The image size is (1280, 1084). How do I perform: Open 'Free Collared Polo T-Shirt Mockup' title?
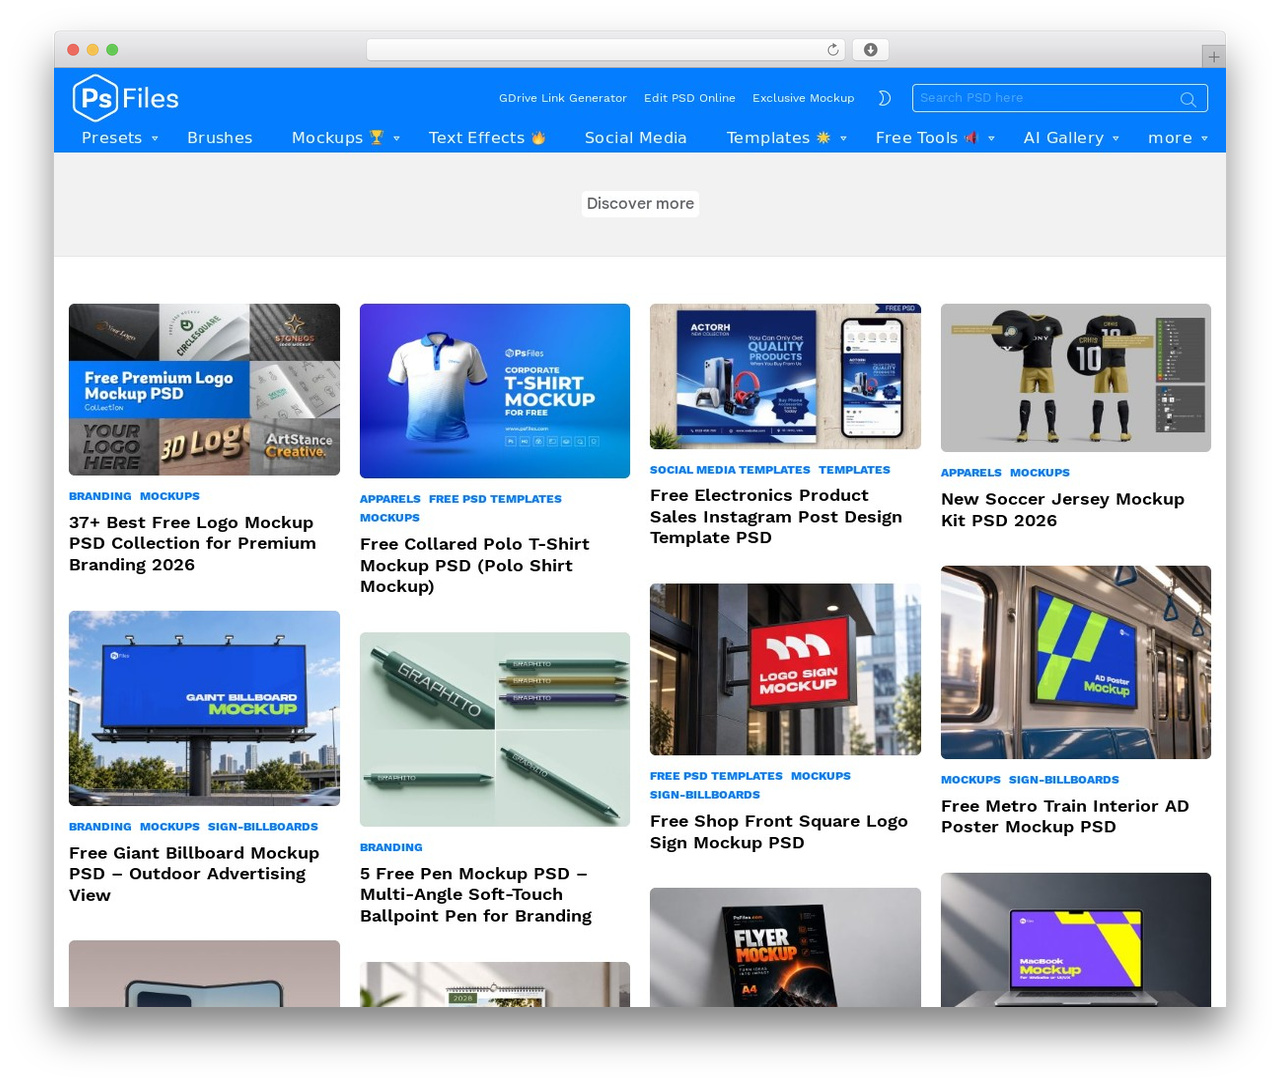coord(475,565)
